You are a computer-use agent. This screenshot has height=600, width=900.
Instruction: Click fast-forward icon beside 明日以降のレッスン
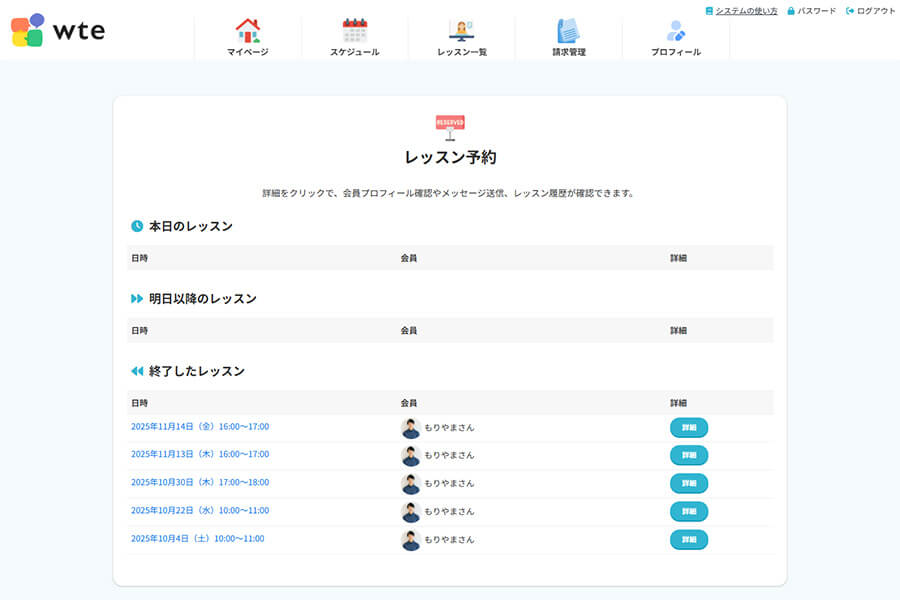click(x=137, y=299)
